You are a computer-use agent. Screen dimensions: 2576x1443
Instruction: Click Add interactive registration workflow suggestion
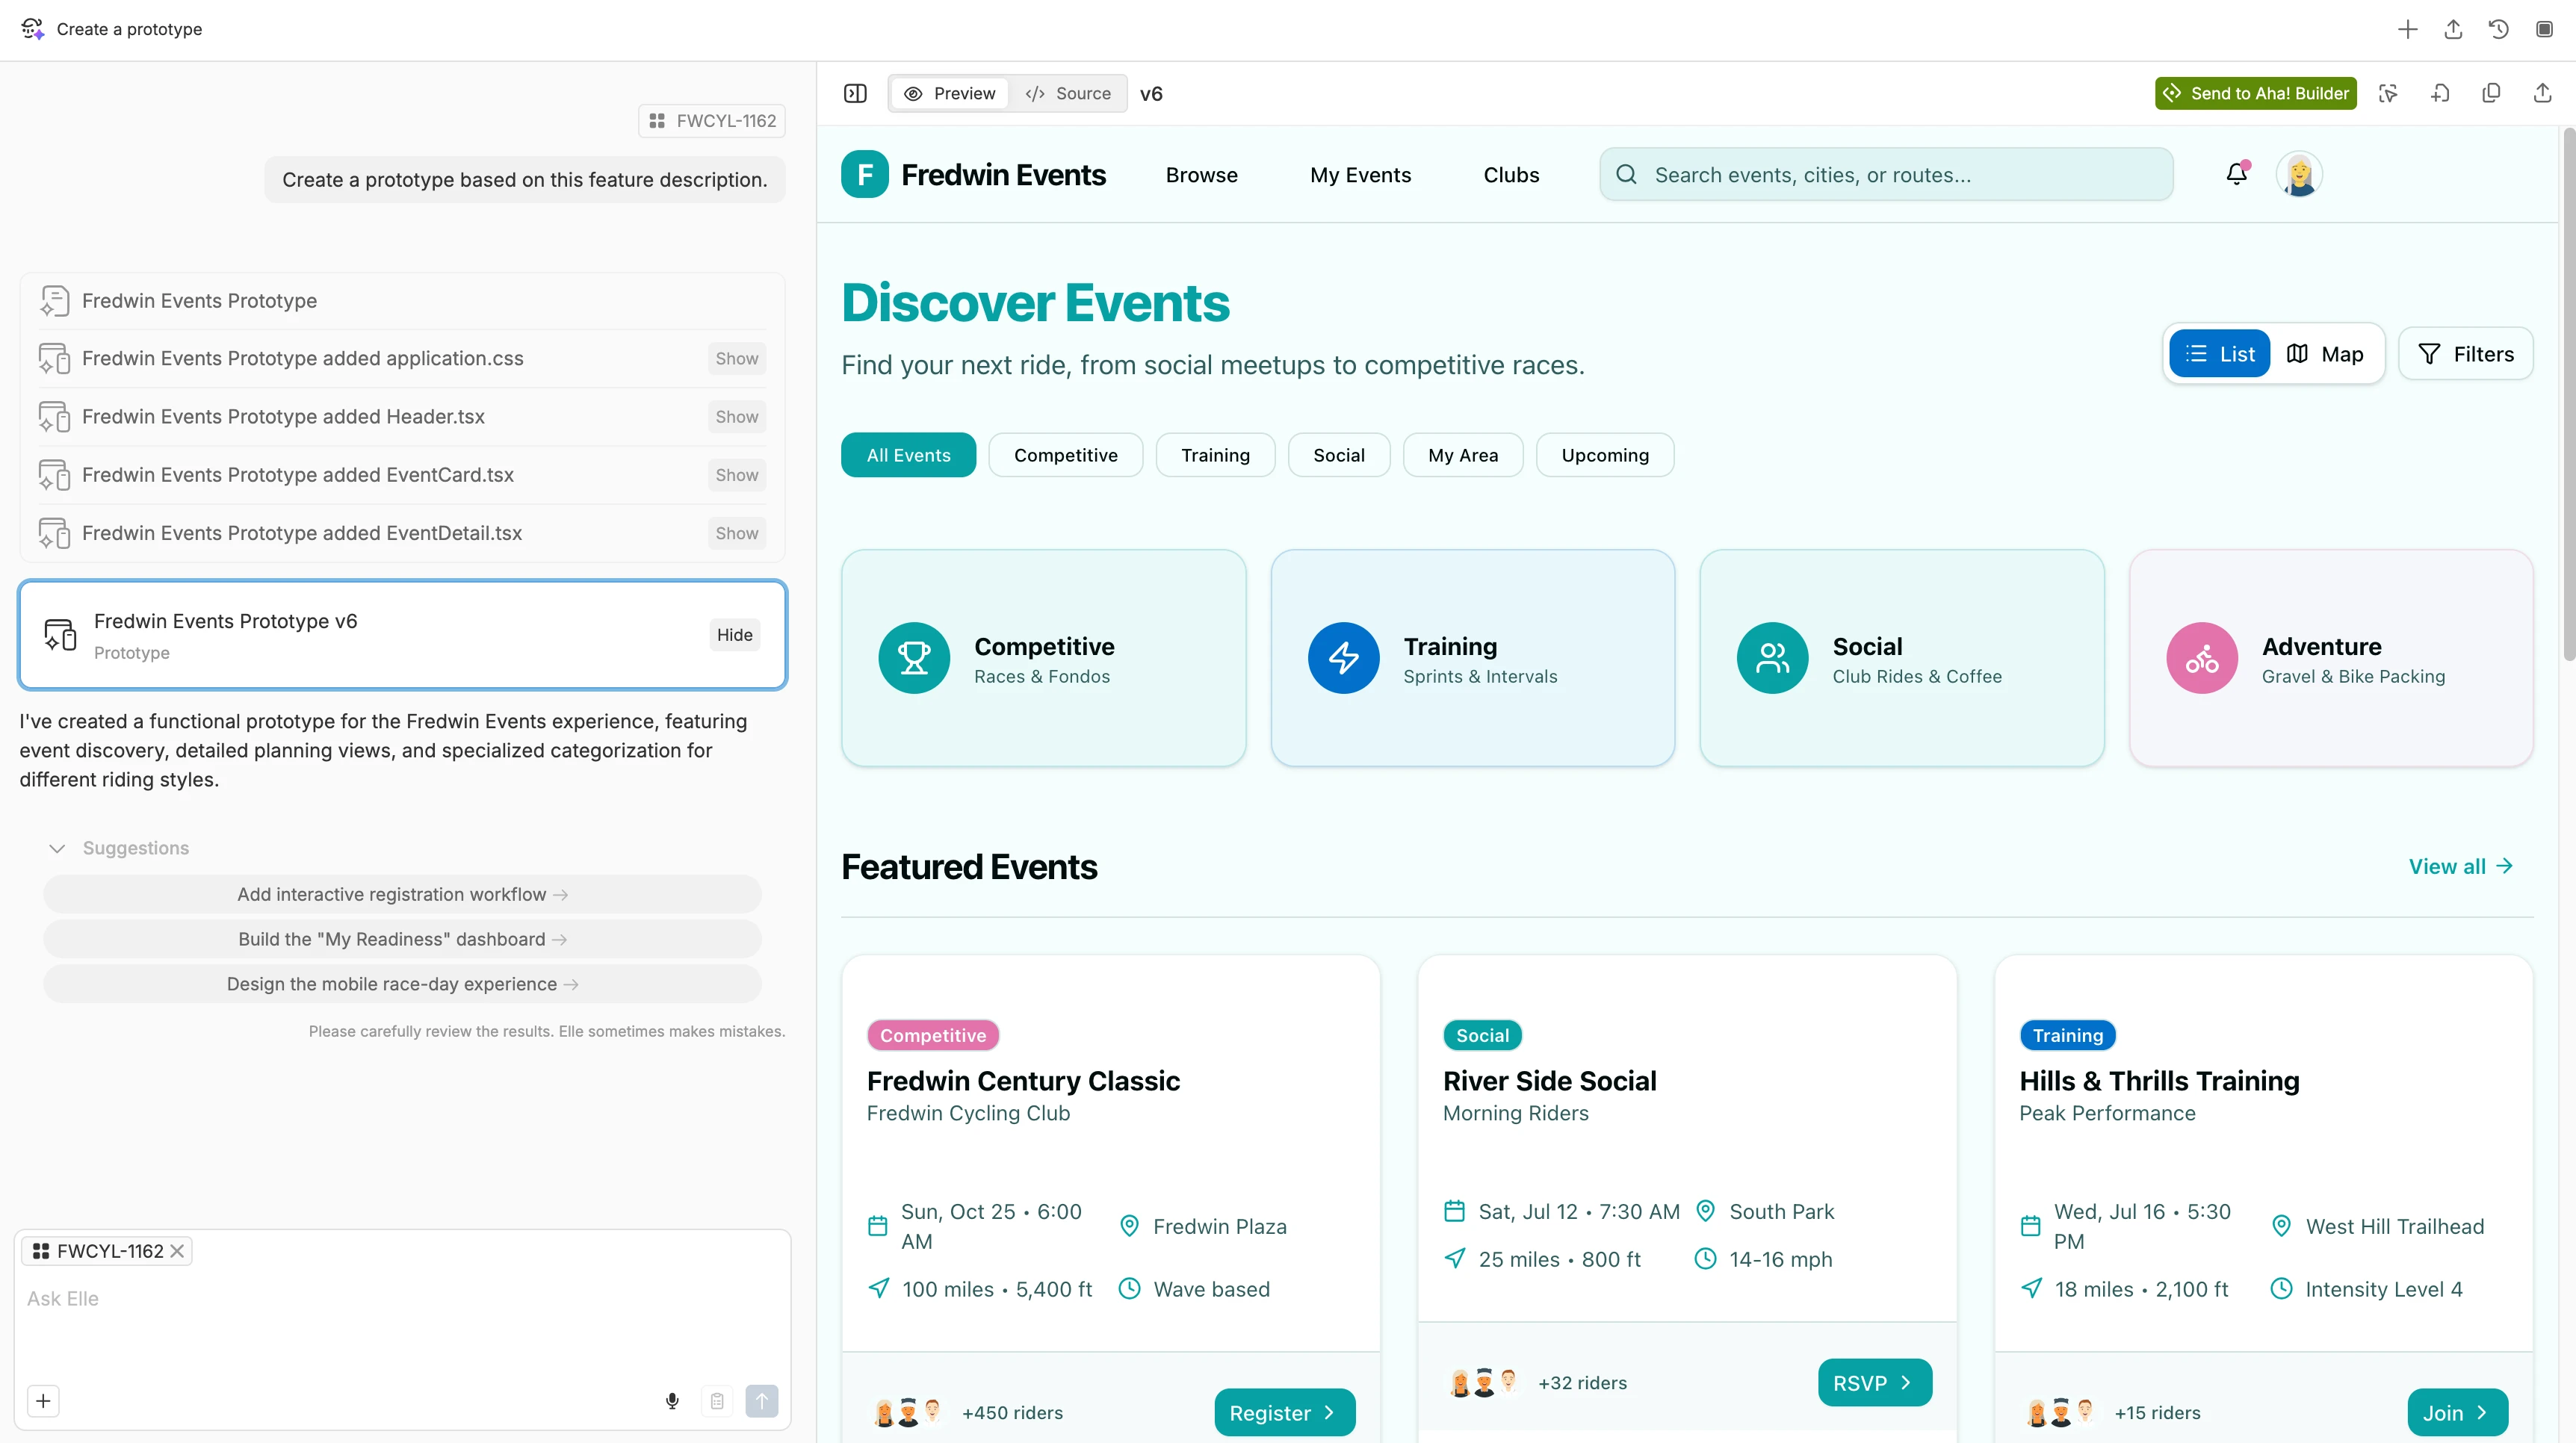[402, 894]
